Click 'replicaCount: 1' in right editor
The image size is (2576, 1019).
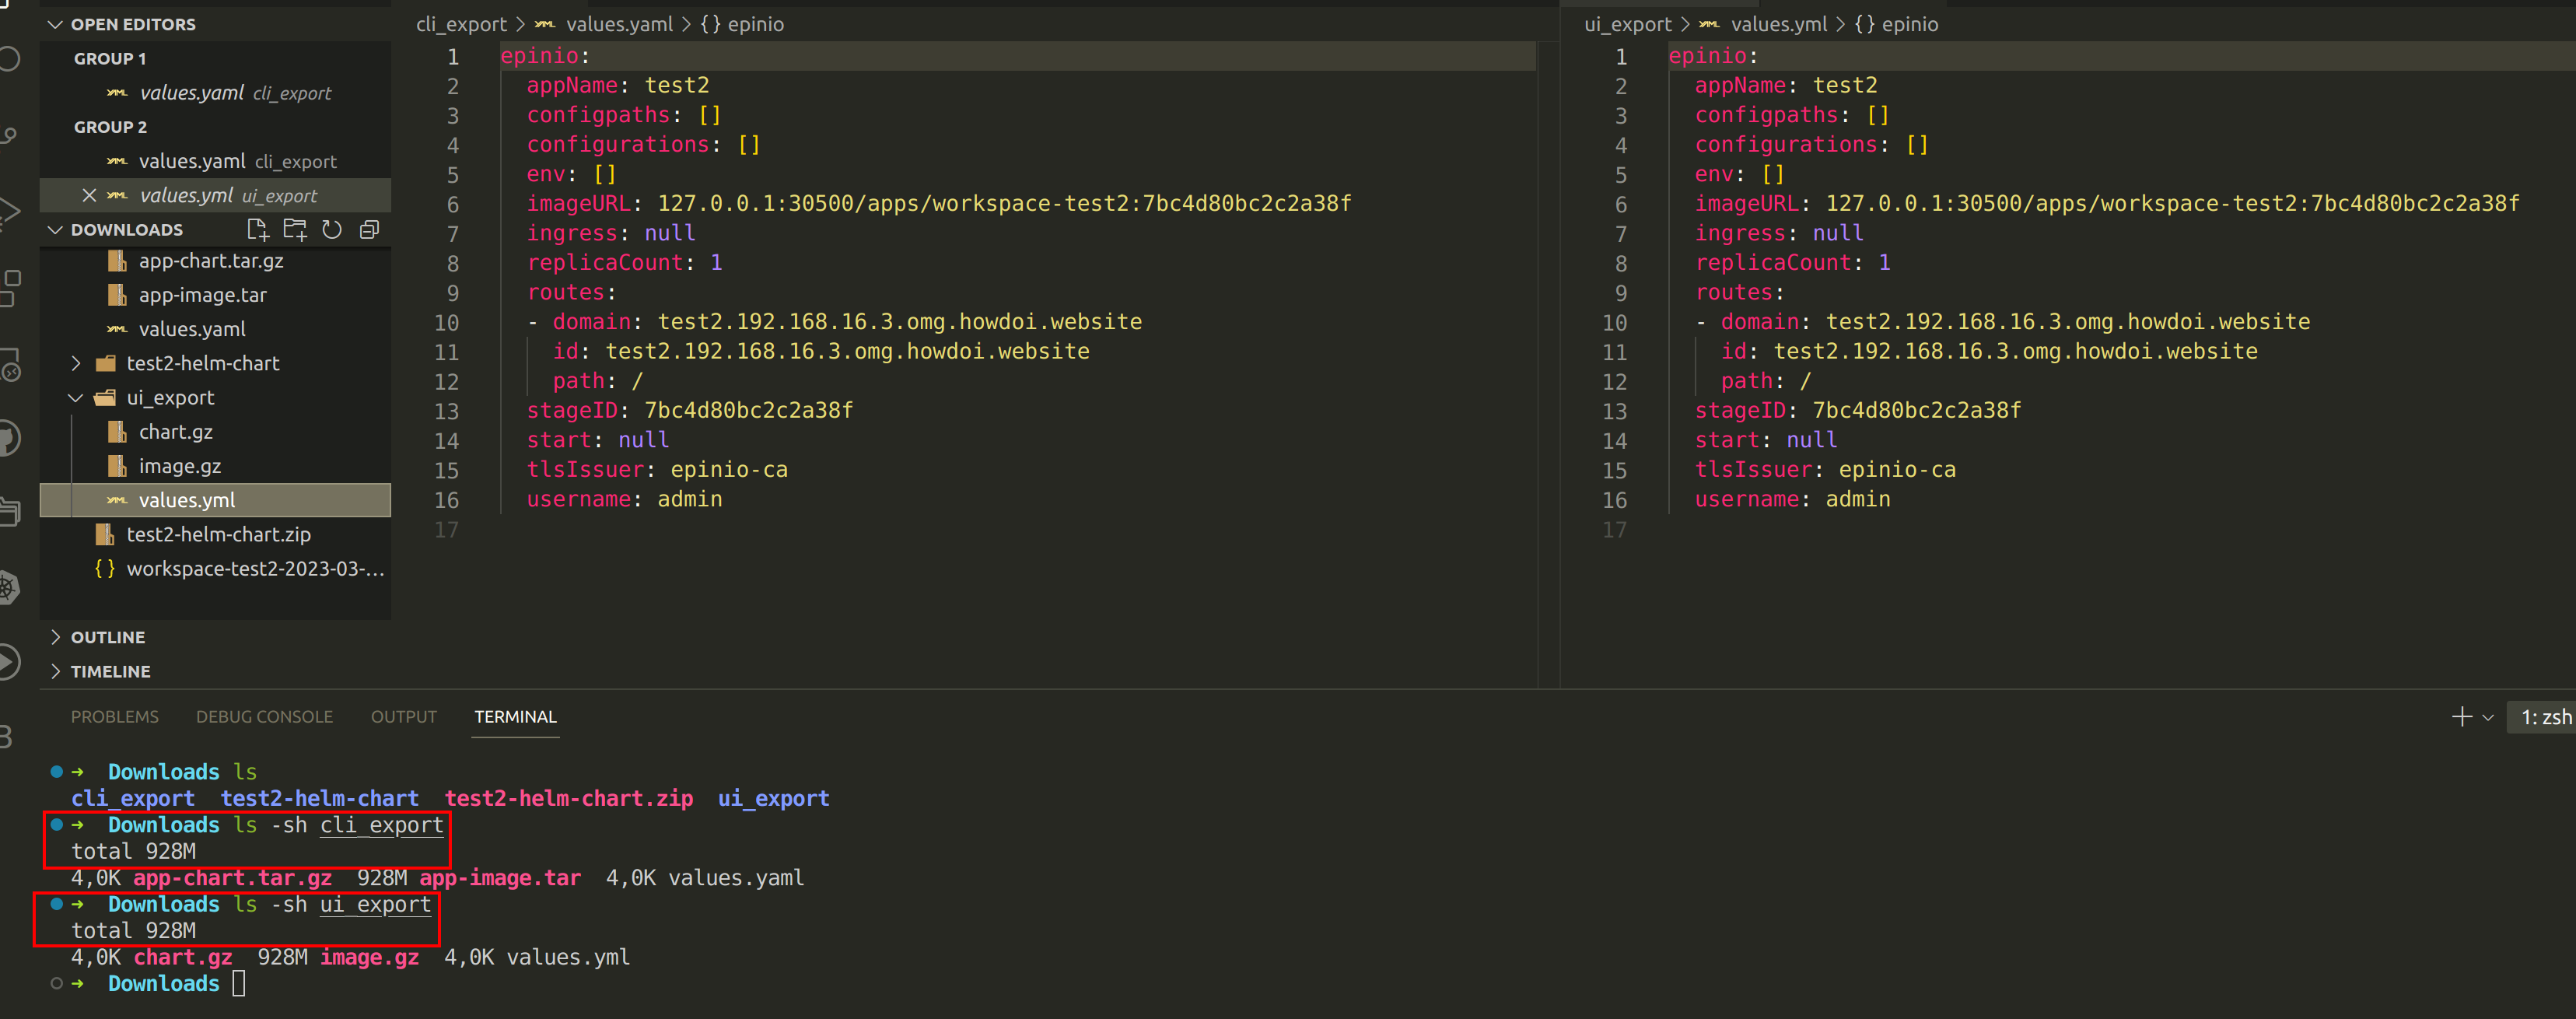point(1793,263)
